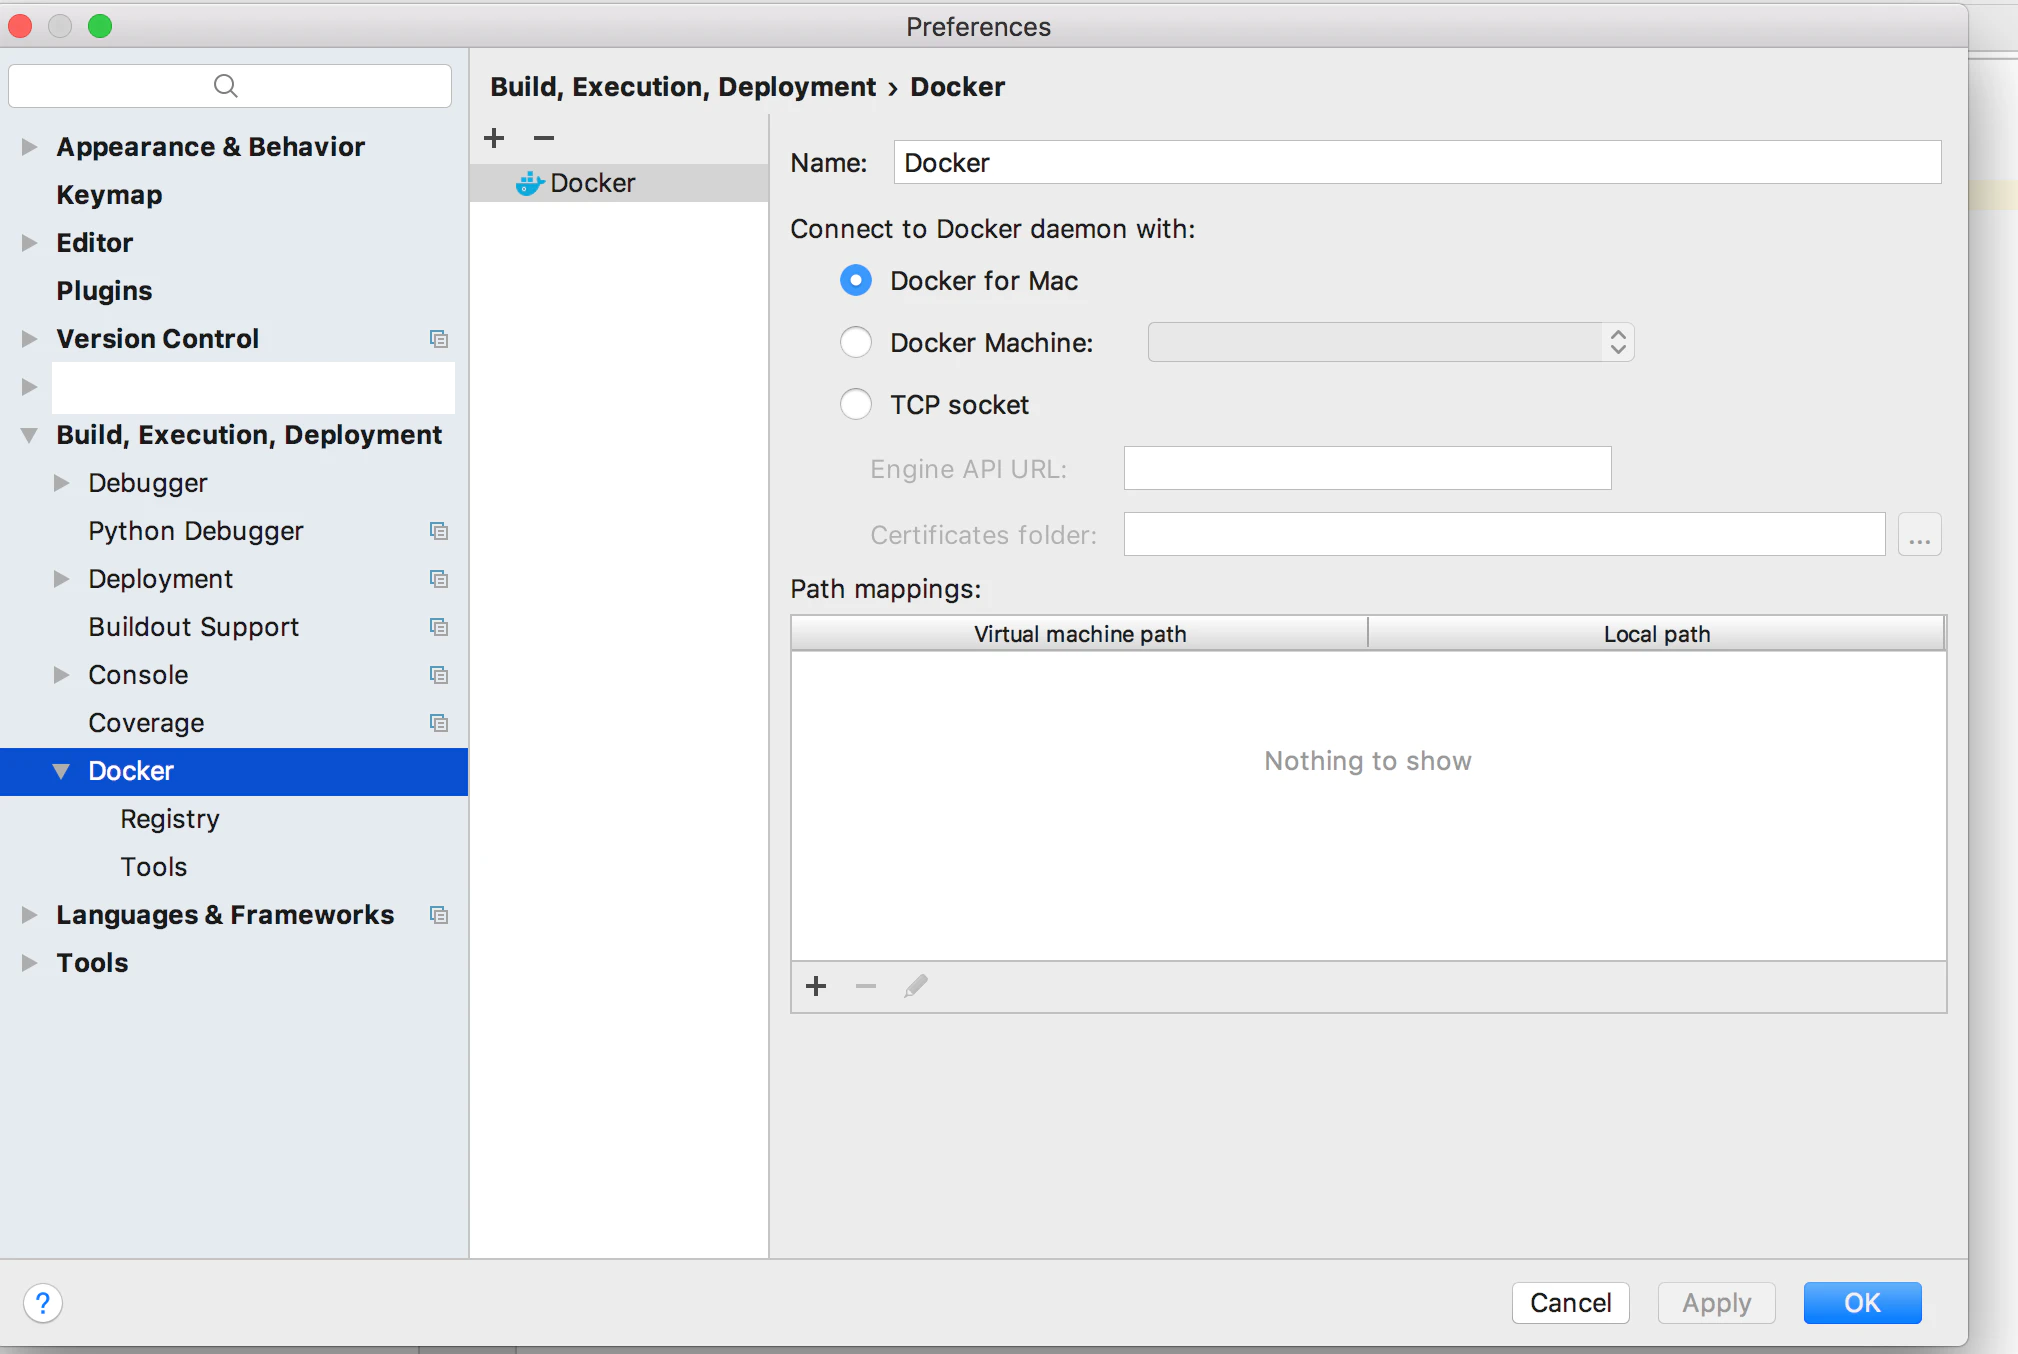
Task: Select top-level Tools settings item
Action: coord(92,963)
